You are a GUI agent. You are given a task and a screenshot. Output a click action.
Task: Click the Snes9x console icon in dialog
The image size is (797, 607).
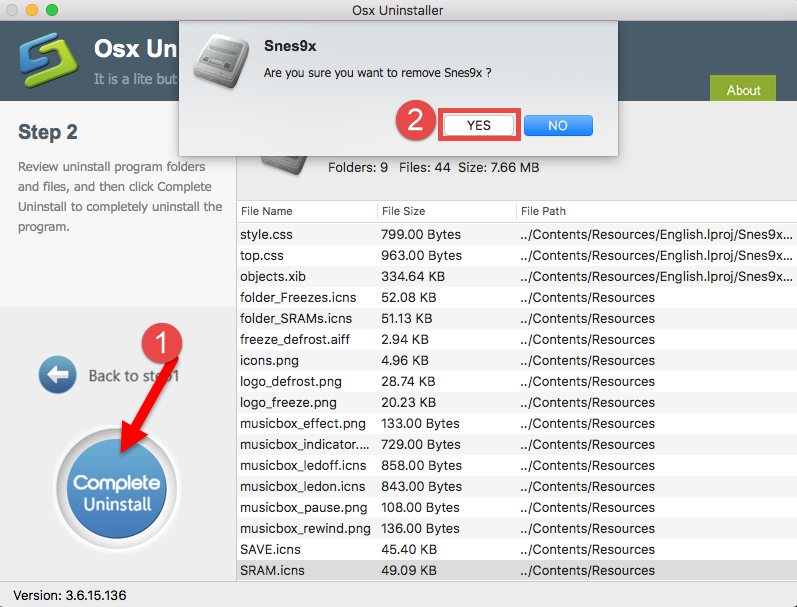(221, 61)
